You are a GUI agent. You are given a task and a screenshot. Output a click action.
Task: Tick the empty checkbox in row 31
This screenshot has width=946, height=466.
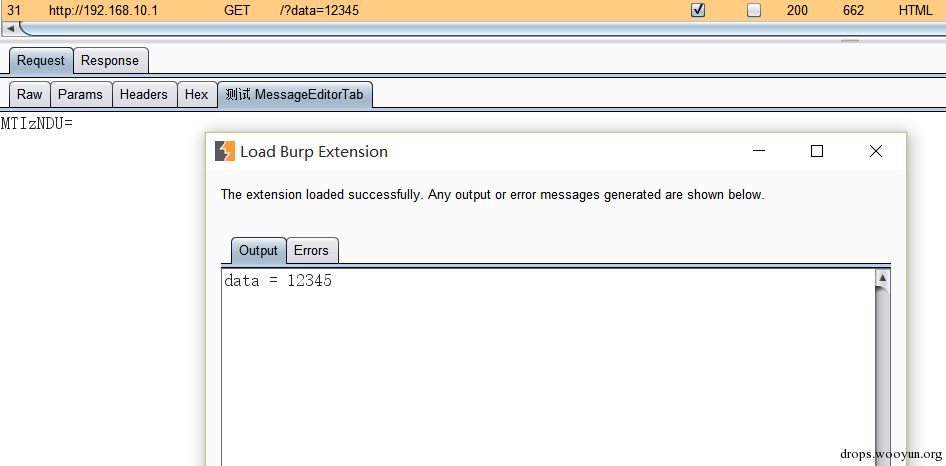click(x=754, y=10)
